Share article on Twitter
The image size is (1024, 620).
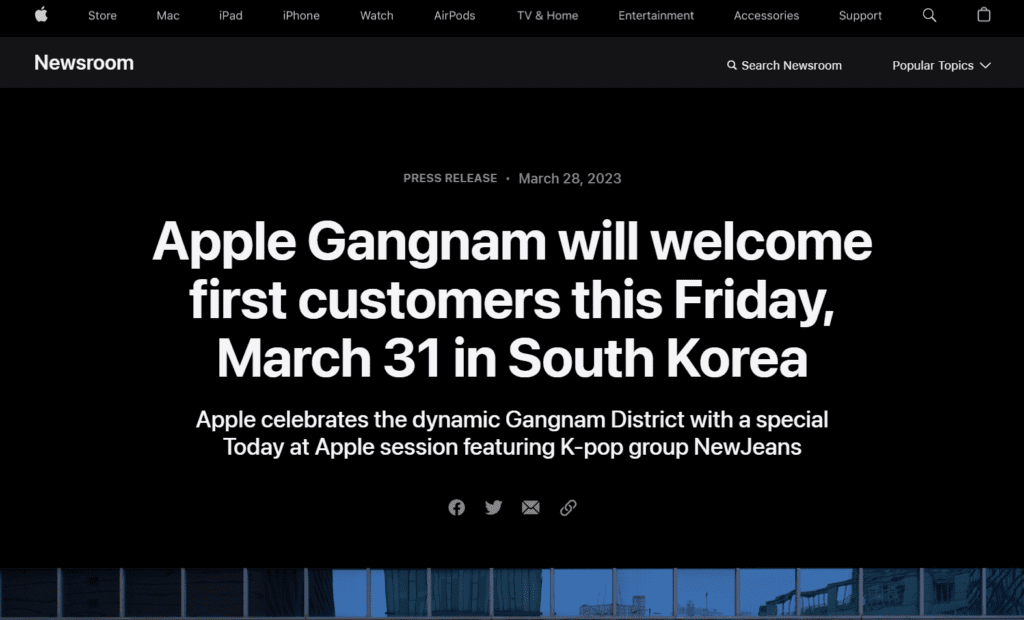coord(494,508)
